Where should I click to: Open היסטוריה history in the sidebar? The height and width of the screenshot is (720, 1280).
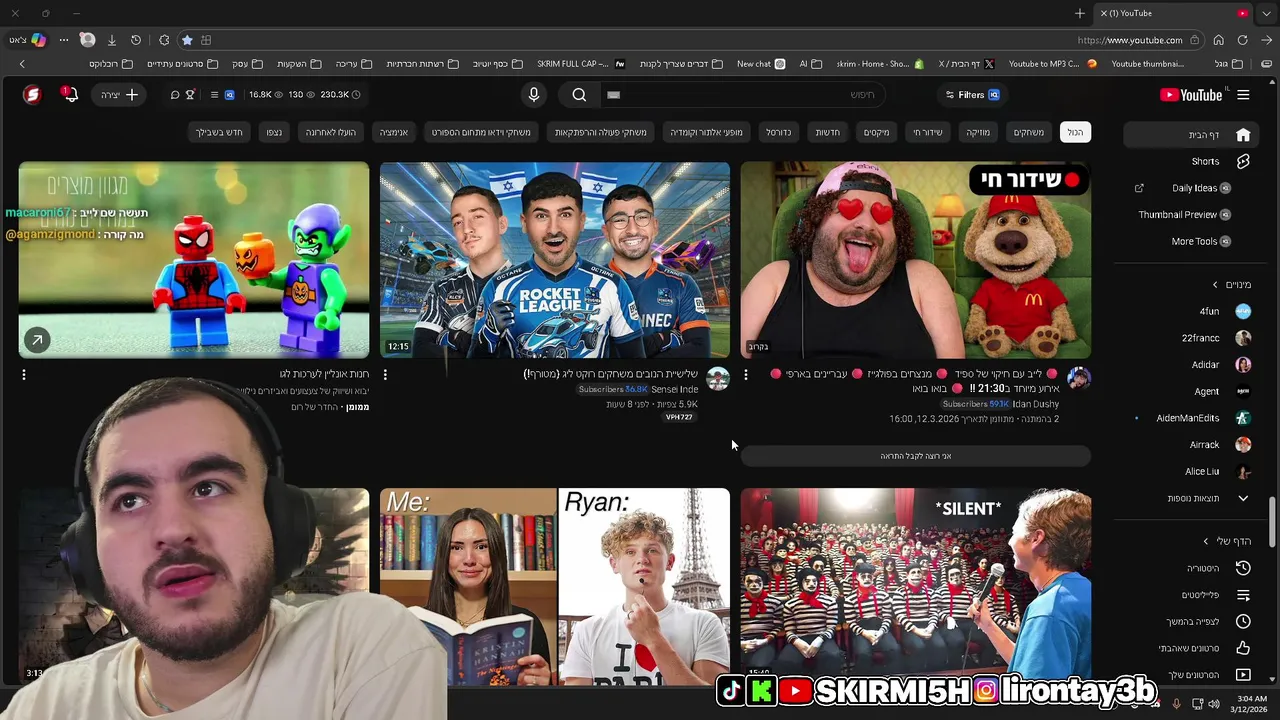click(x=1190, y=568)
